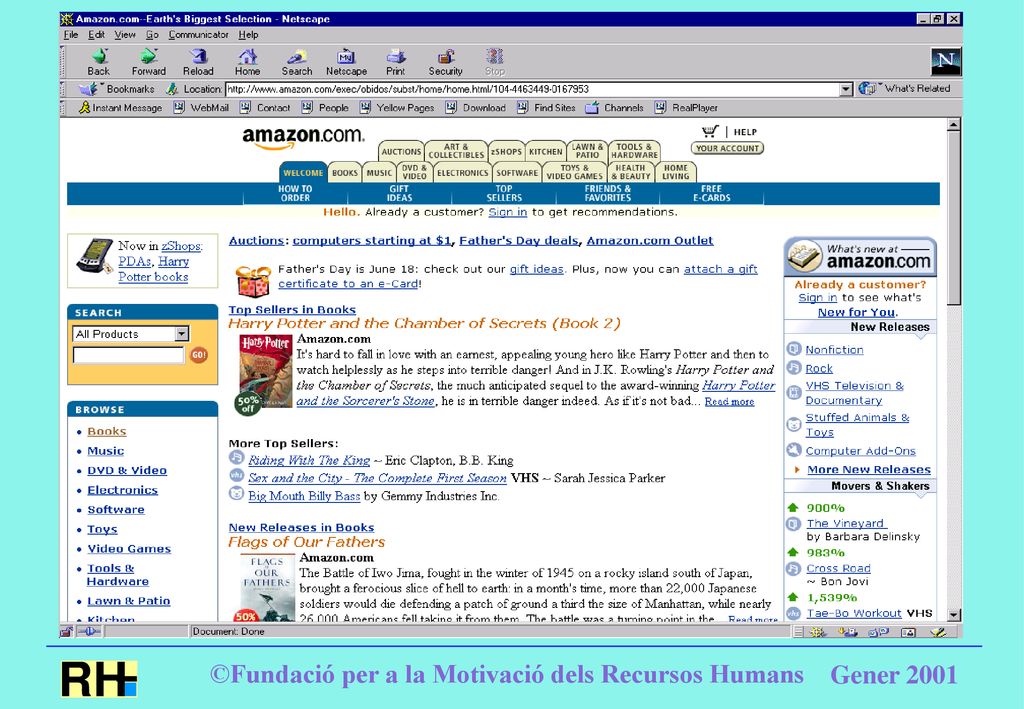Image resolution: width=1024 pixels, height=709 pixels.
Task: Open Free E-Cards navigation link
Action: point(712,193)
